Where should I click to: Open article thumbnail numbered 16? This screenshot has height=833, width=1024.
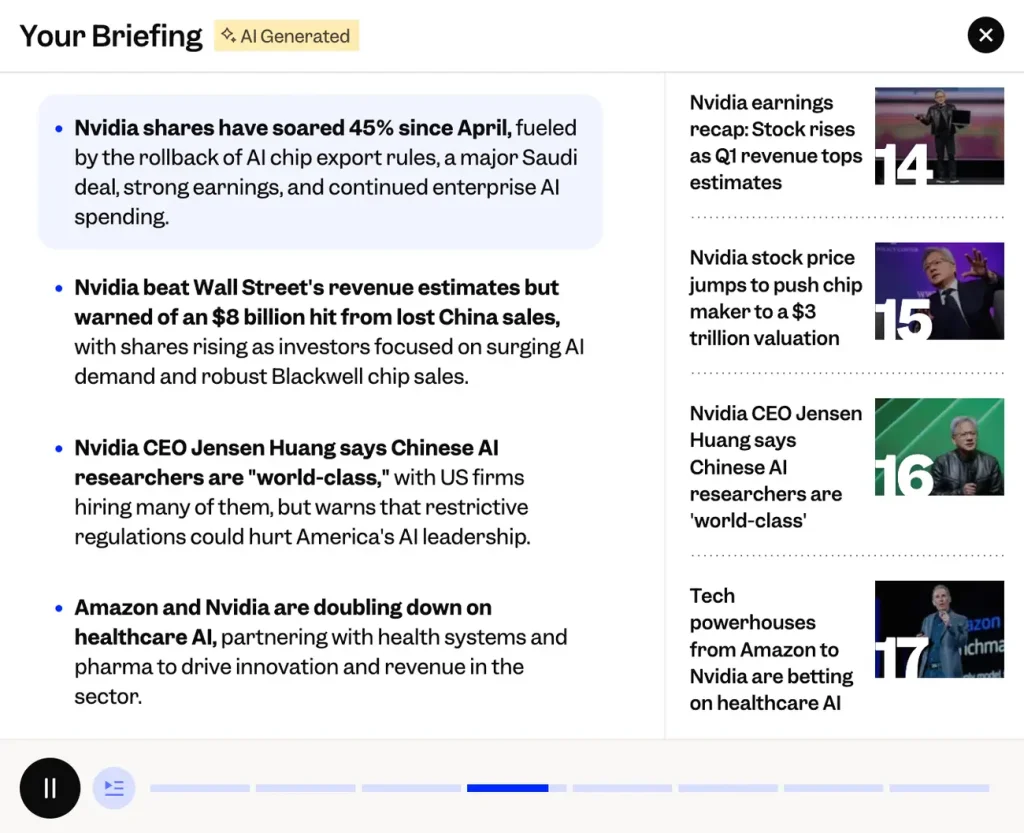[939, 446]
